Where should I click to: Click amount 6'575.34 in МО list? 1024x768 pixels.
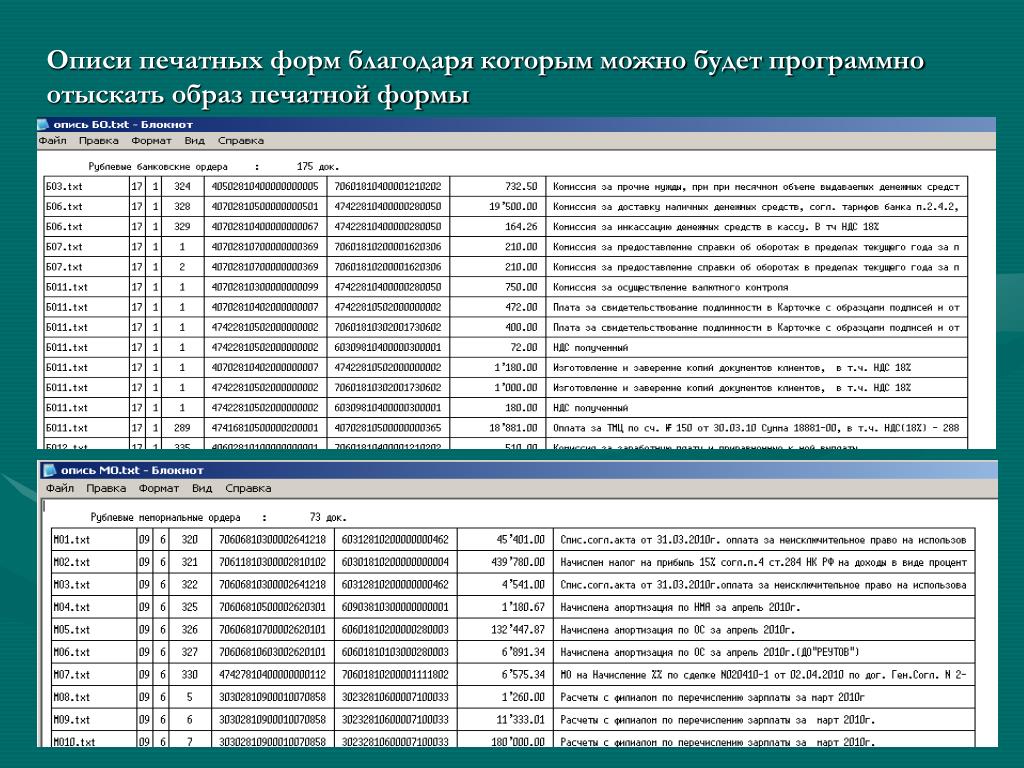pyautogui.click(x=523, y=675)
